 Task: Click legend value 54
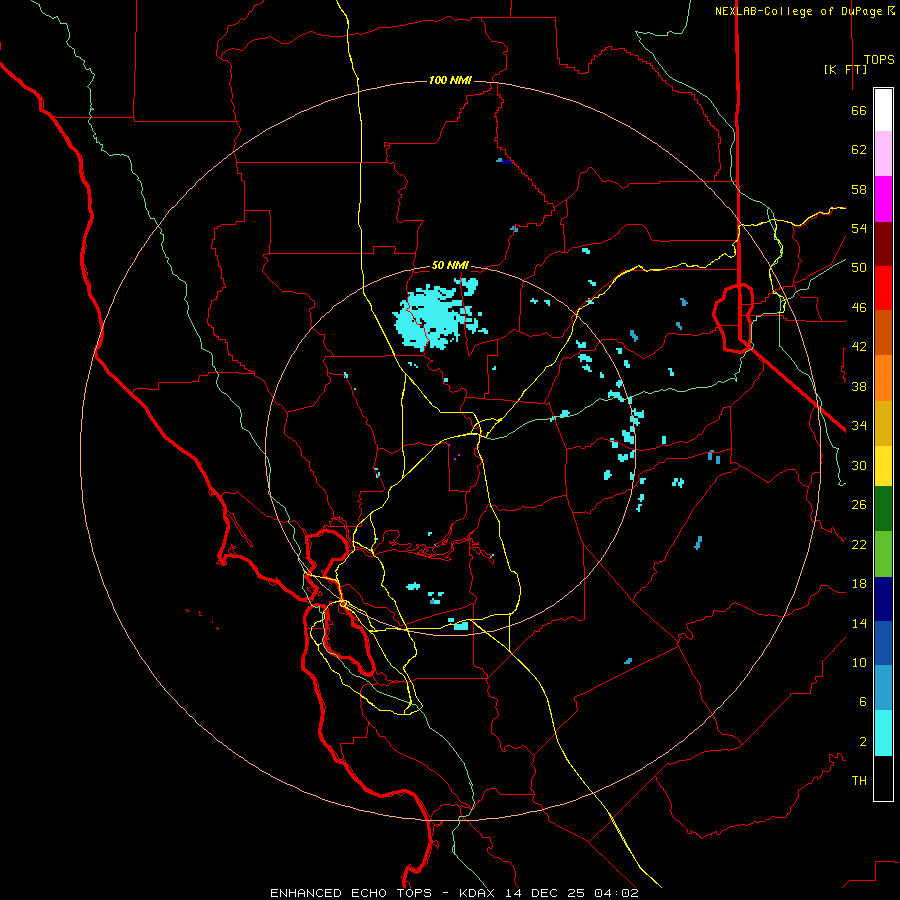[859, 228]
